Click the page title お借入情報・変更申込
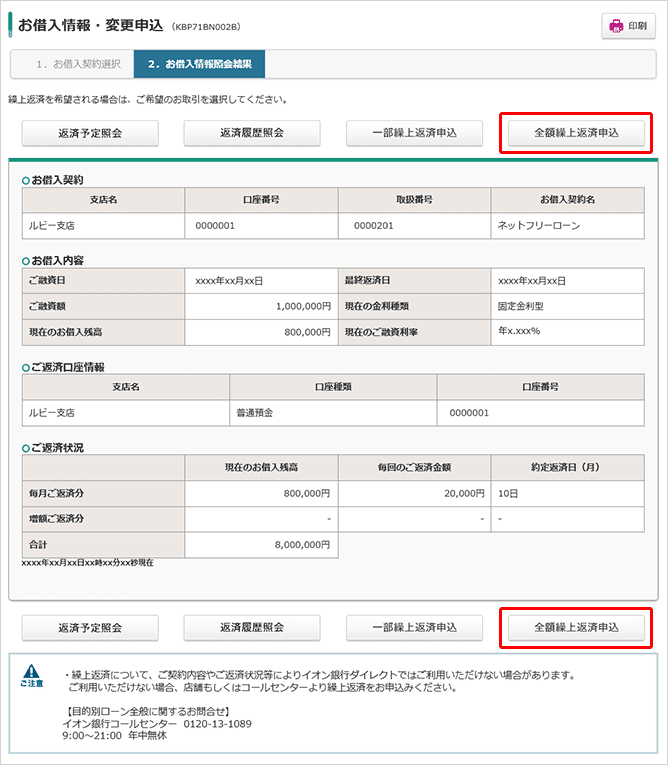The height and width of the screenshot is (765, 668). click(90, 25)
